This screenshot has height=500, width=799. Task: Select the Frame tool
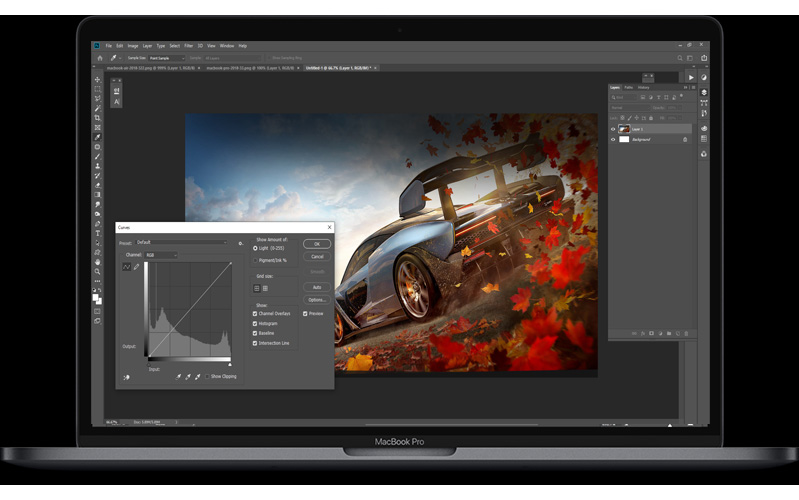pyautogui.click(x=97, y=127)
